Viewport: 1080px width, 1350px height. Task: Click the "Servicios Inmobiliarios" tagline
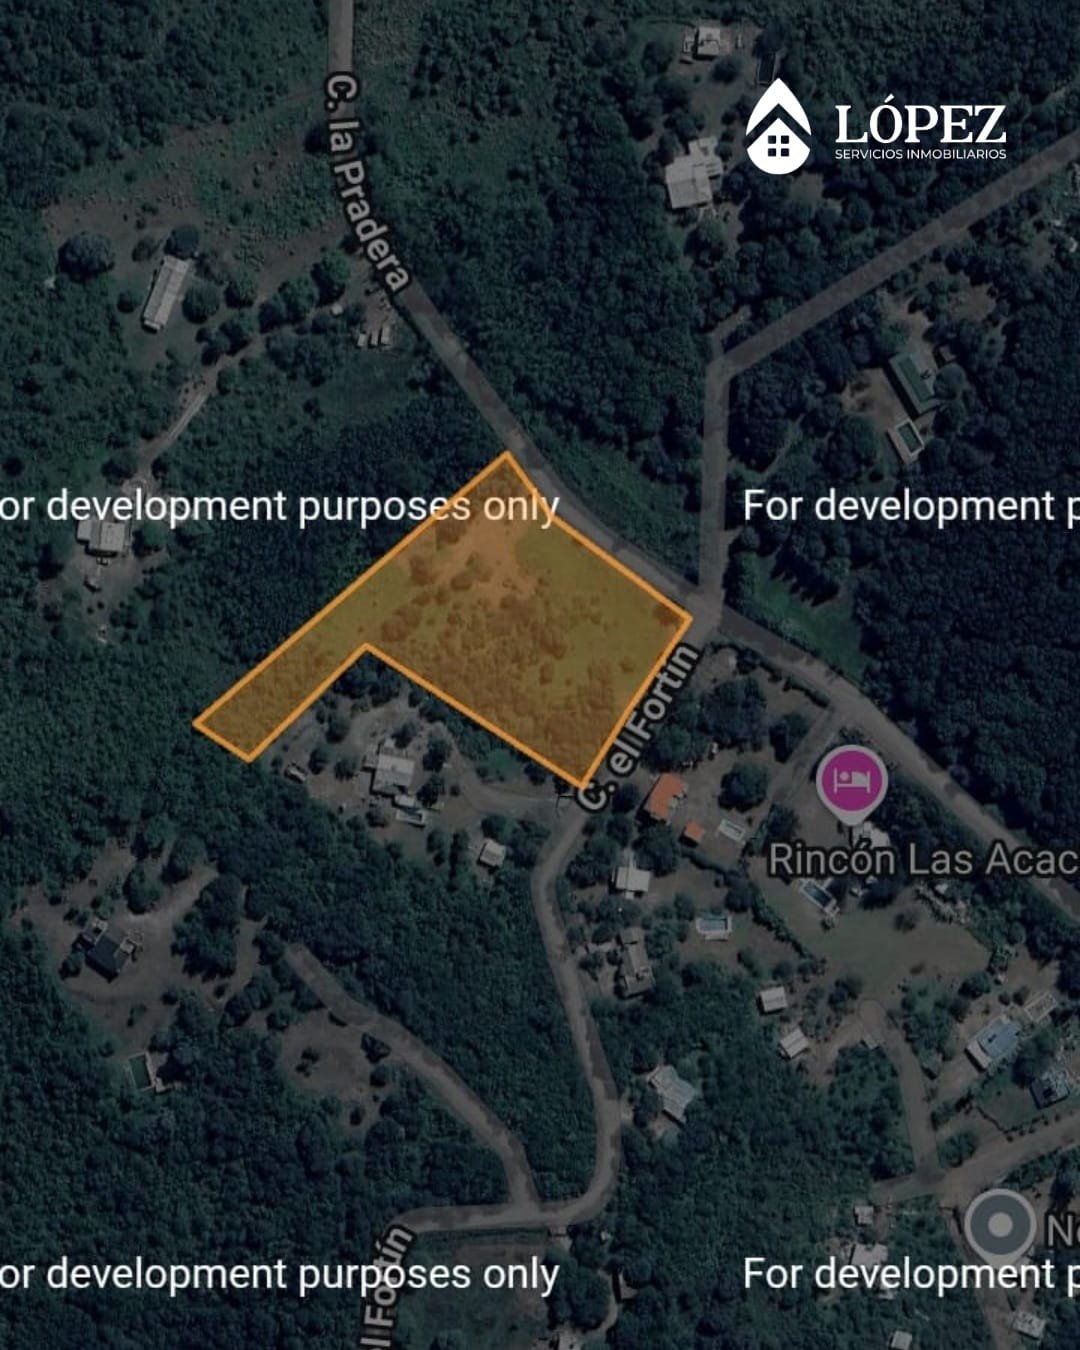pos(920,154)
